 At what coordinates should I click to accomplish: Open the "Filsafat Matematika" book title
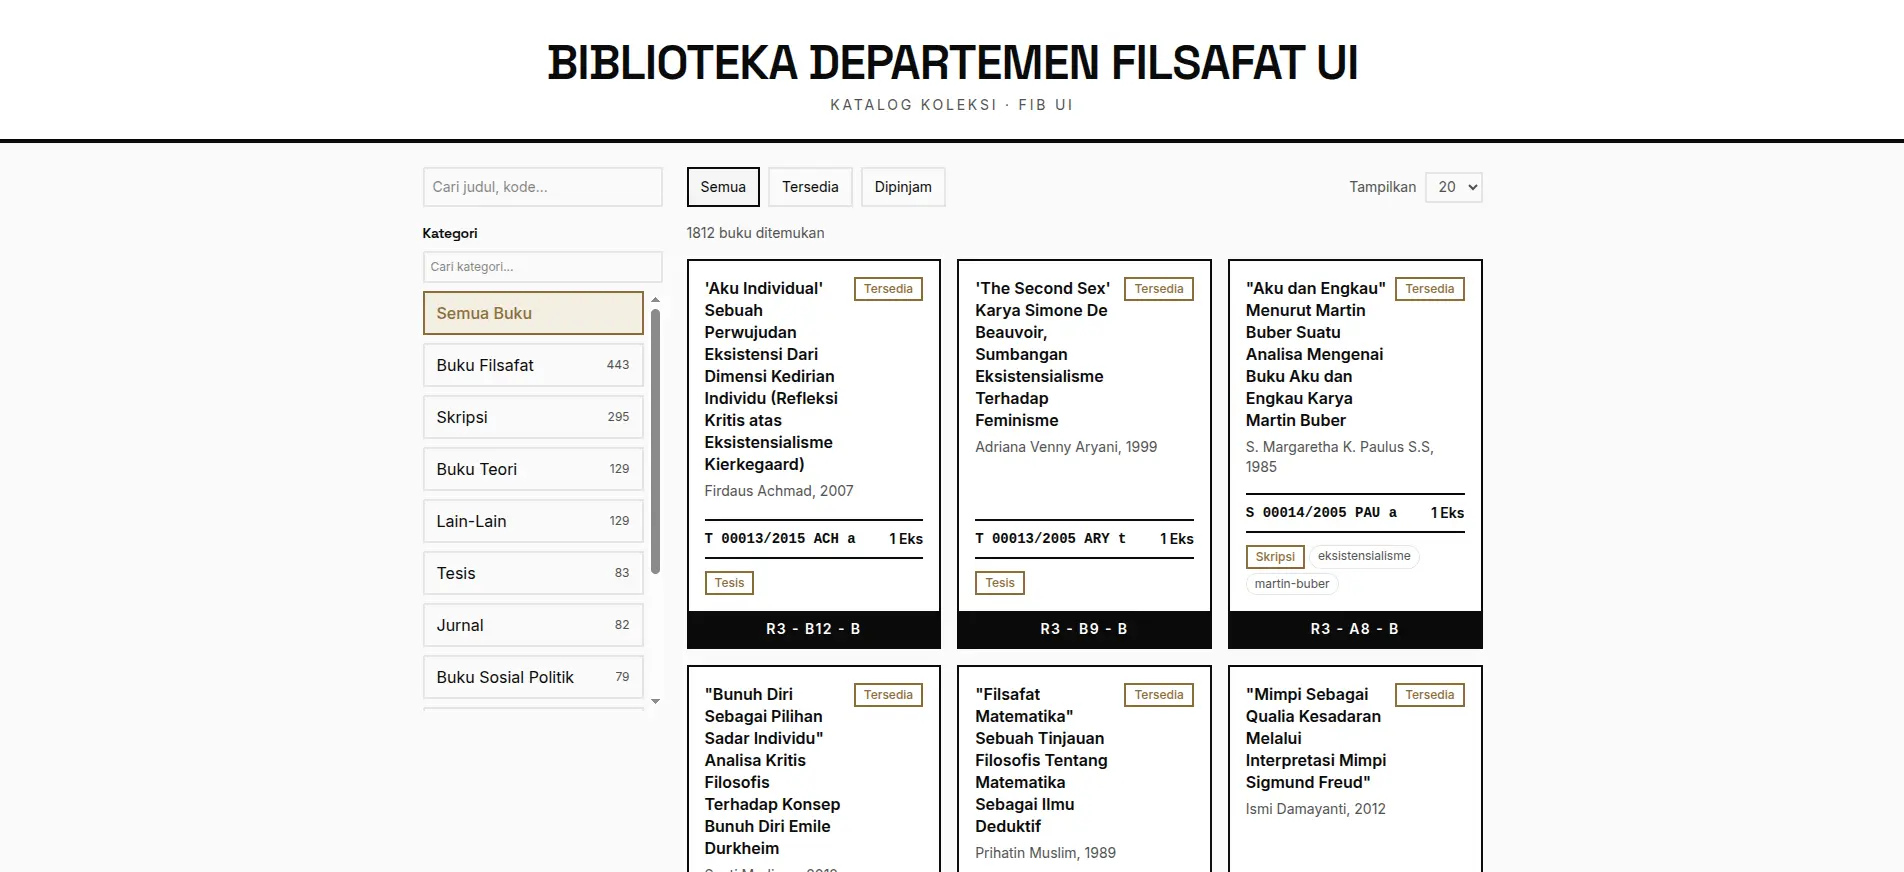pos(1041,760)
